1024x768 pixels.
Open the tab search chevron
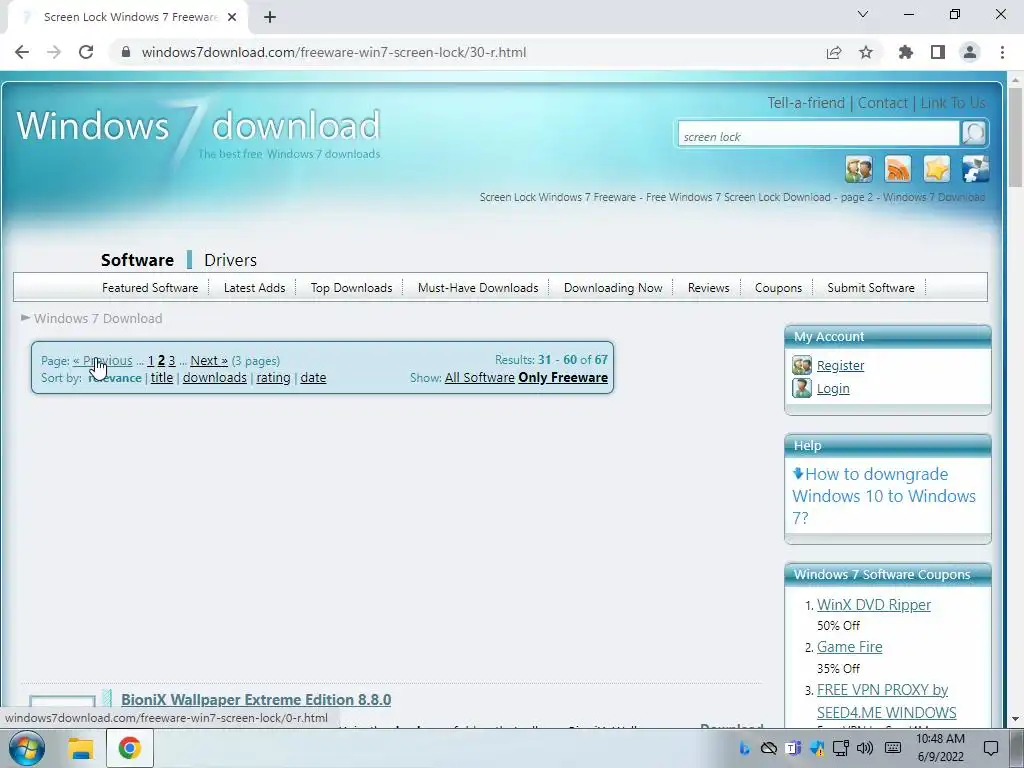tap(863, 14)
